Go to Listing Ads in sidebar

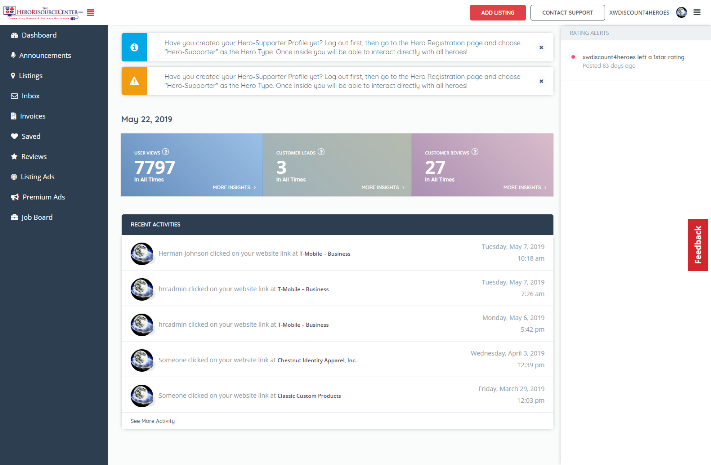click(37, 177)
